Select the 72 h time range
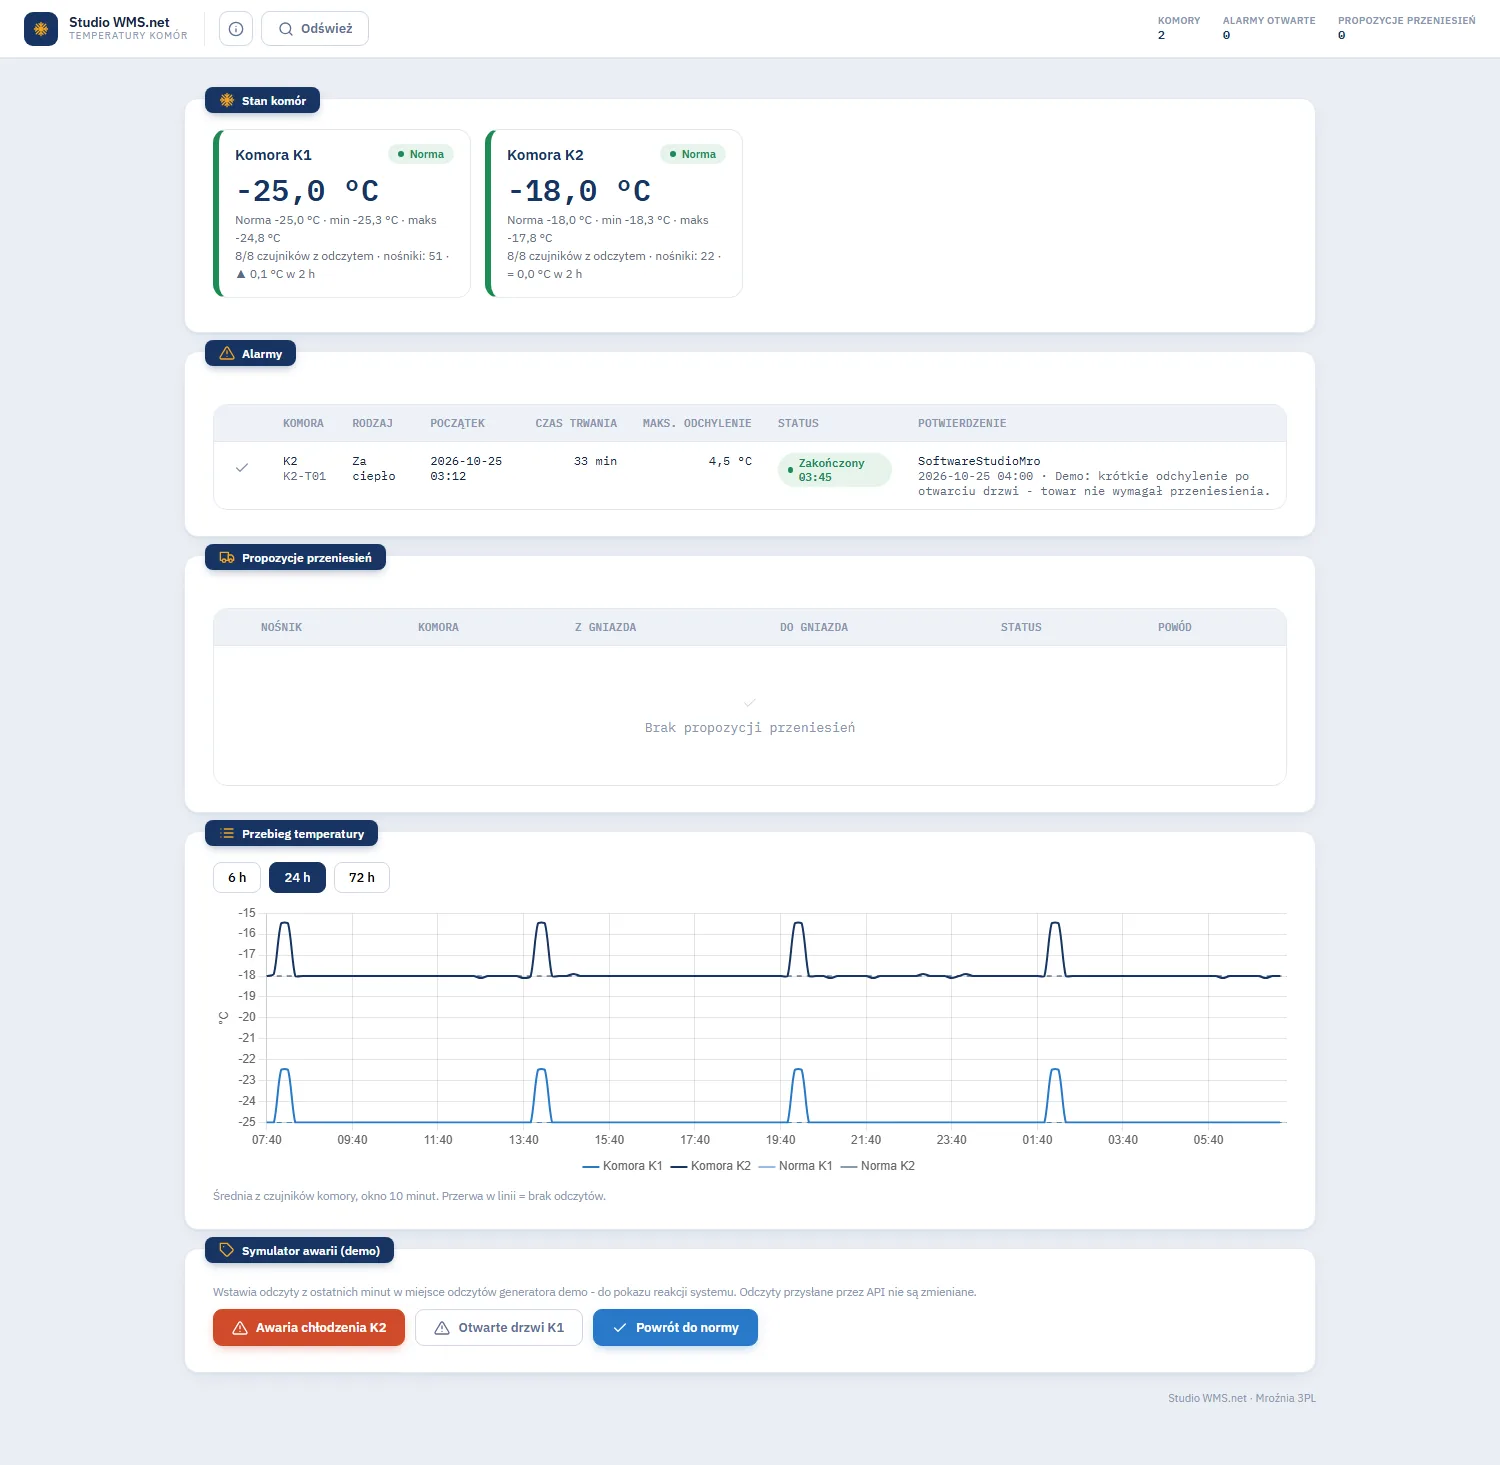This screenshot has width=1500, height=1465. tap(362, 877)
